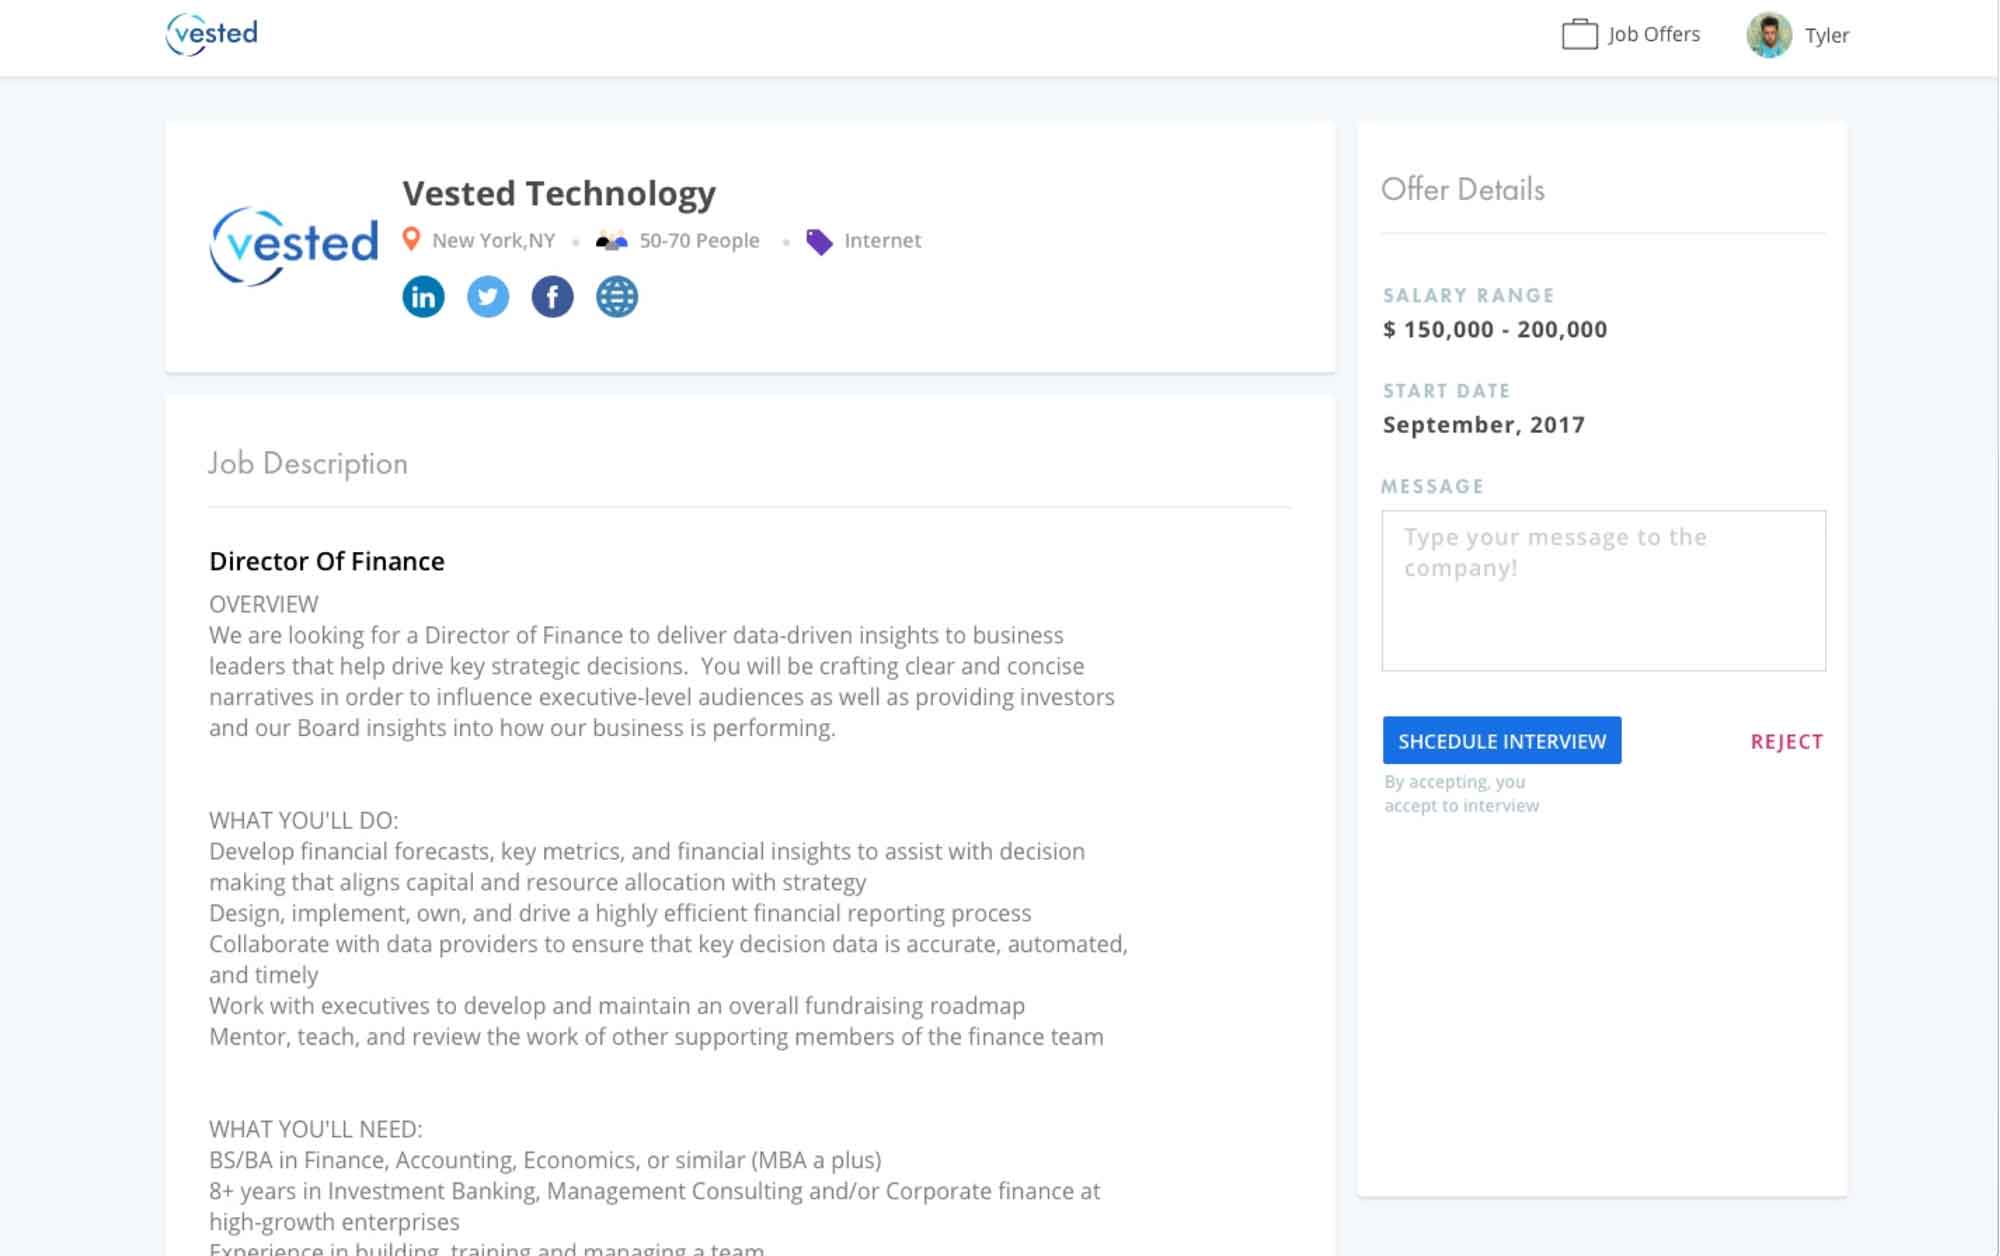This screenshot has height=1256, width=2000.
Task: Click the WHAT YOU'LL DO: label
Action: (x=304, y=820)
